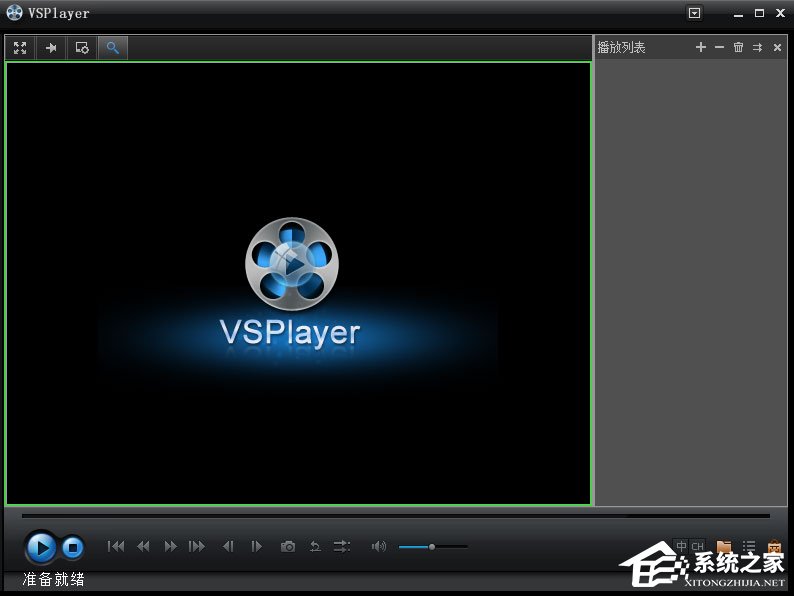The height and width of the screenshot is (596, 794).
Task: Switch video to full screen mode
Action: pos(20,48)
